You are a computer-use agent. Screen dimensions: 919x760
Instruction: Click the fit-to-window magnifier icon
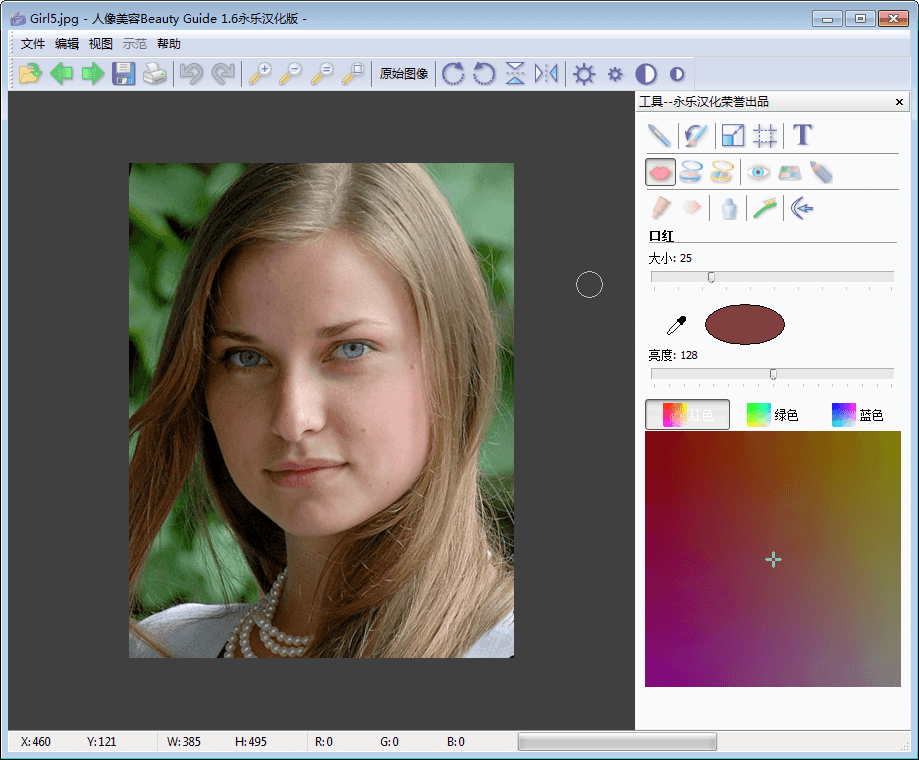point(353,74)
